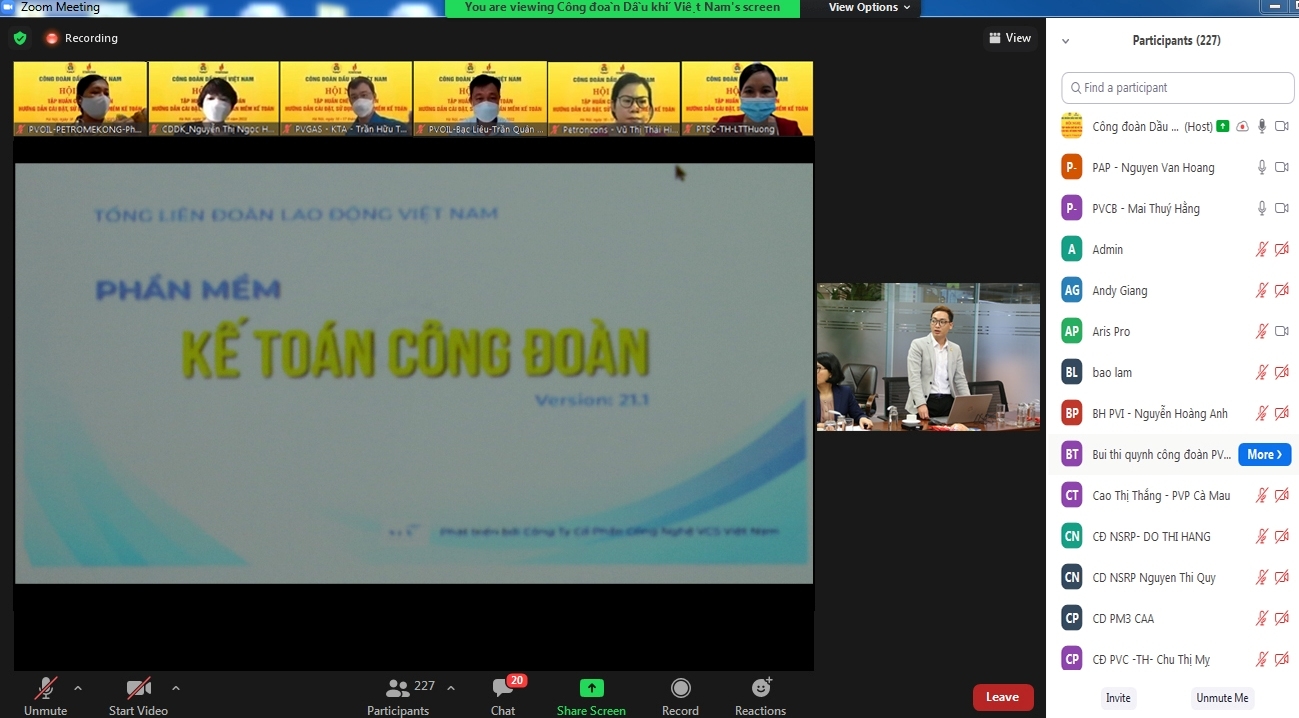The width and height of the screenshot is (1299, 718).
Task: Select CDDK Nguyễn Thị Ngọc video thumbnail
Action: pyautogui.click(x=213, y=98)
